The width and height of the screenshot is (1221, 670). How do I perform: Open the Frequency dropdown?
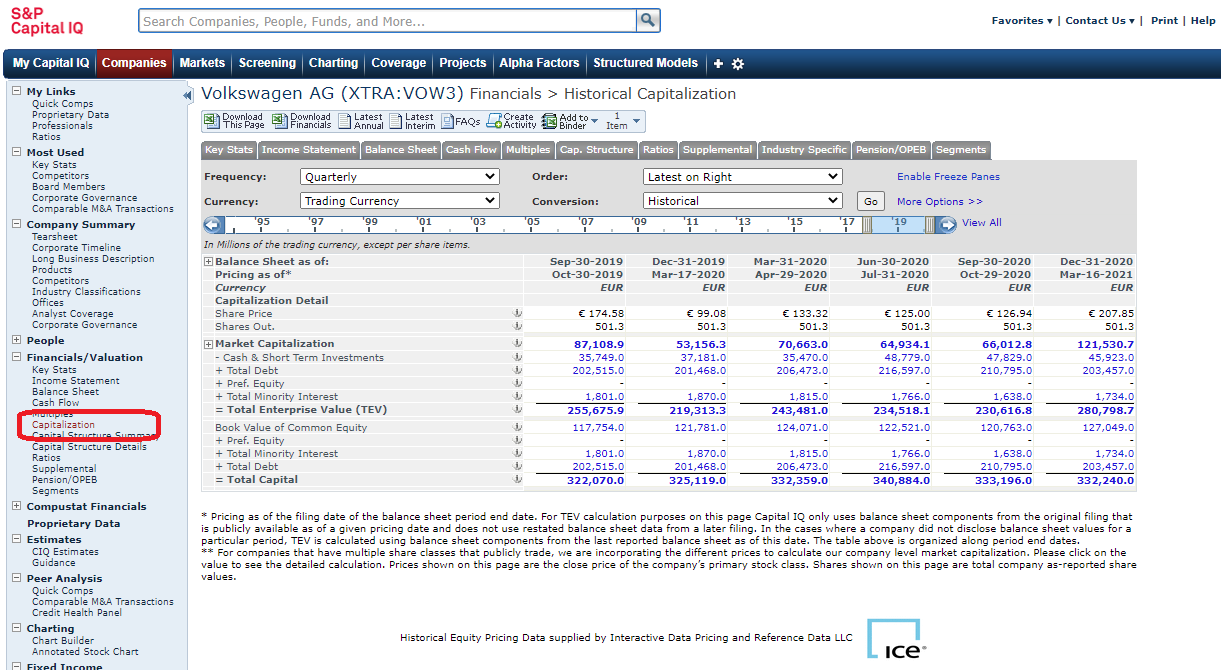tap(400, 177)
